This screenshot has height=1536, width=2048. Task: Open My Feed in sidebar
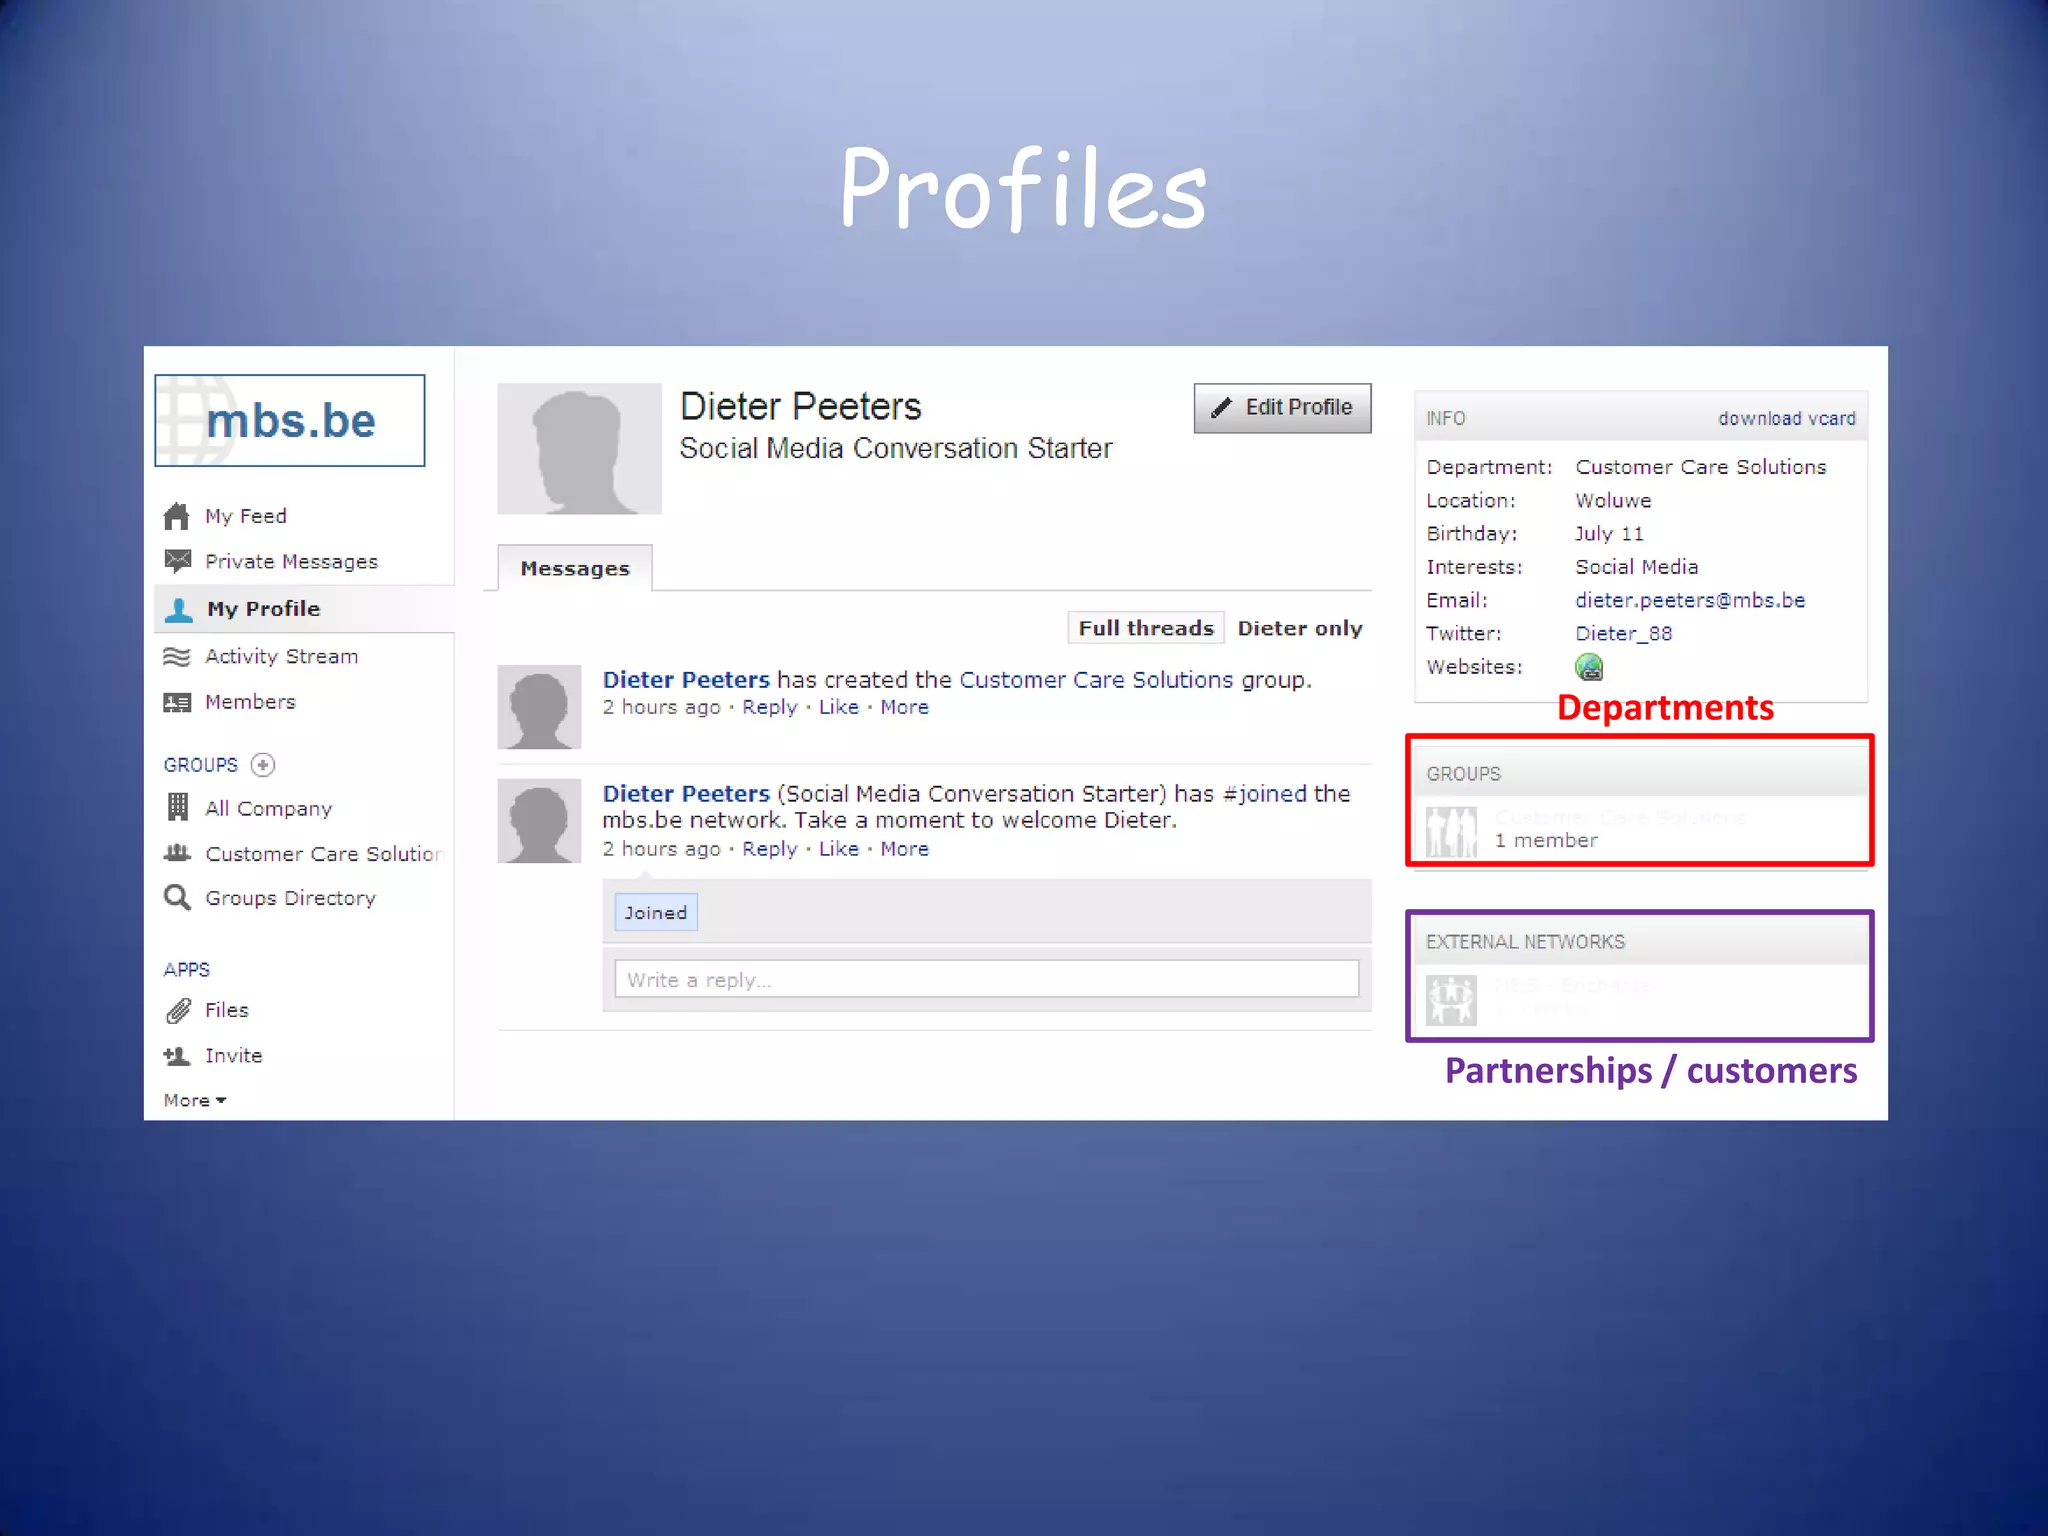(x=246, y=516)
